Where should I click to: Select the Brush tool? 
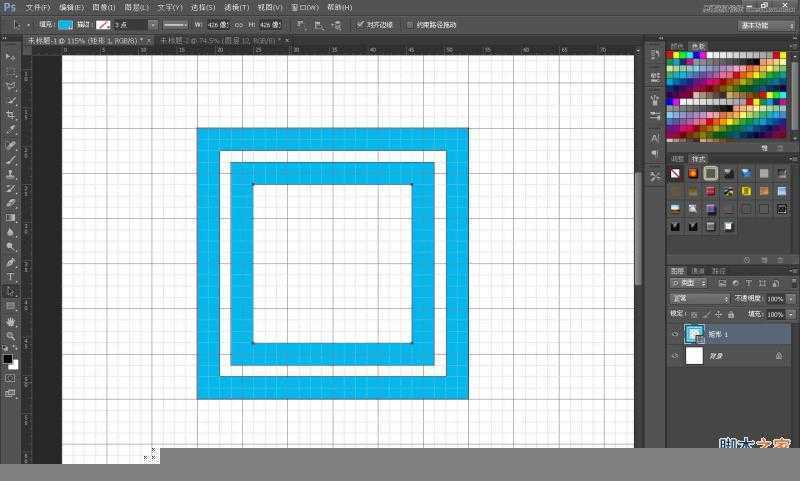coord(10,159)
